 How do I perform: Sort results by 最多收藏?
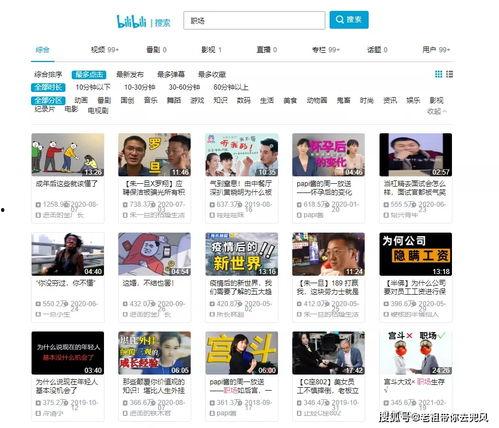point(212,74)
